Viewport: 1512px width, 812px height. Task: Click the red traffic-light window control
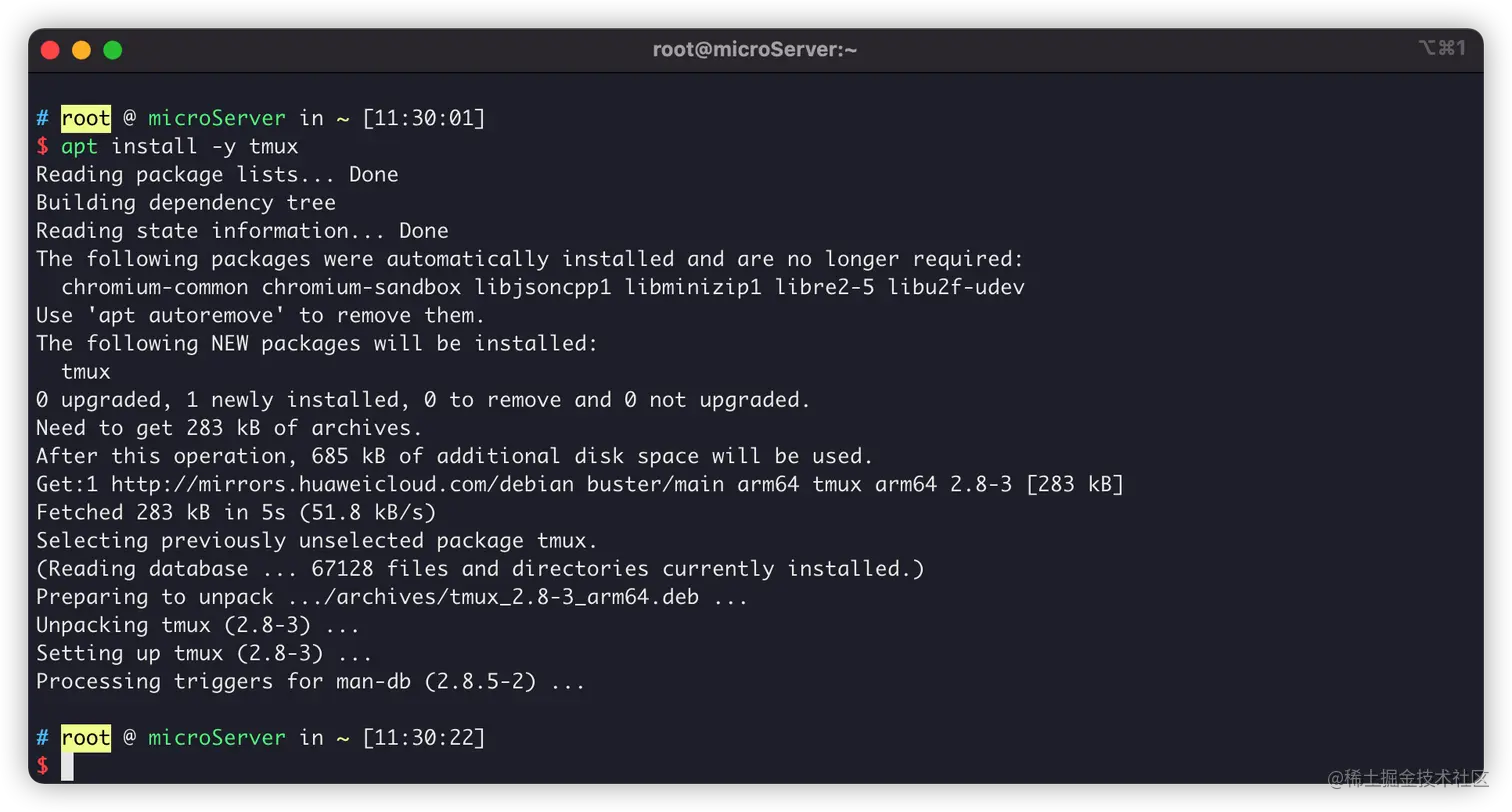(49, 48)
